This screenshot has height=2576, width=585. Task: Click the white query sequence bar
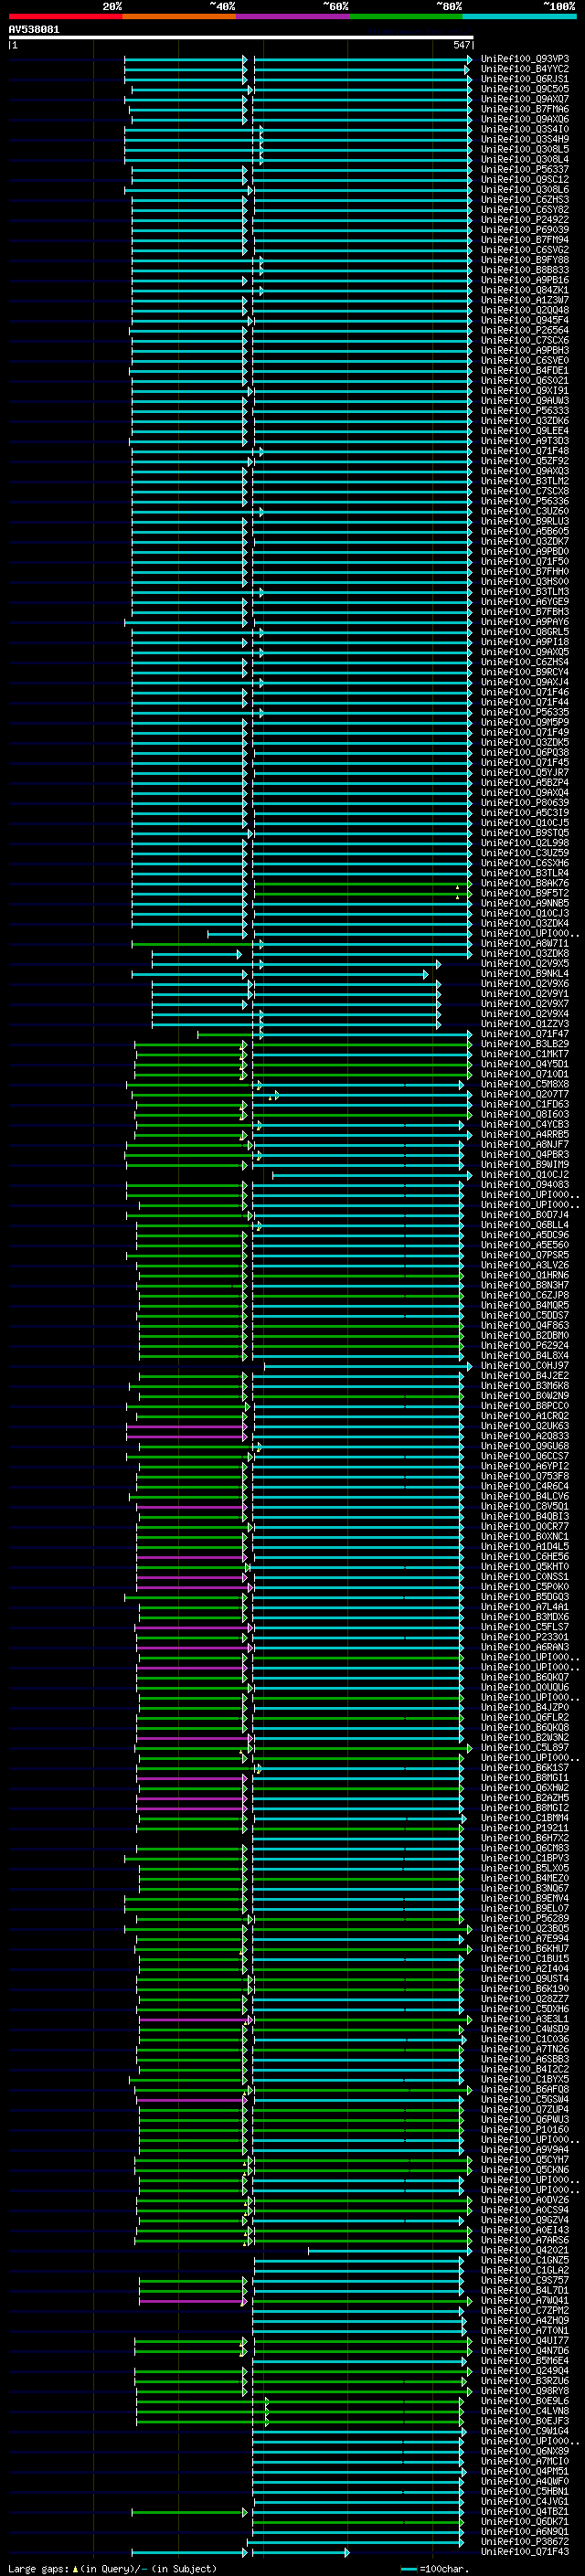(241, 37)
